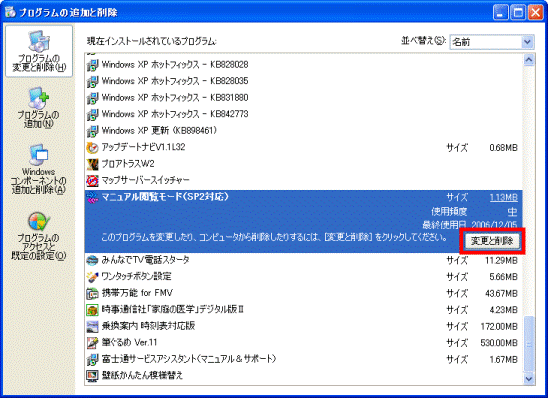Open the 並べ替え sort dropdown
Image resolution: width=548 pixels, height=398 pixels.
(492, 42)
